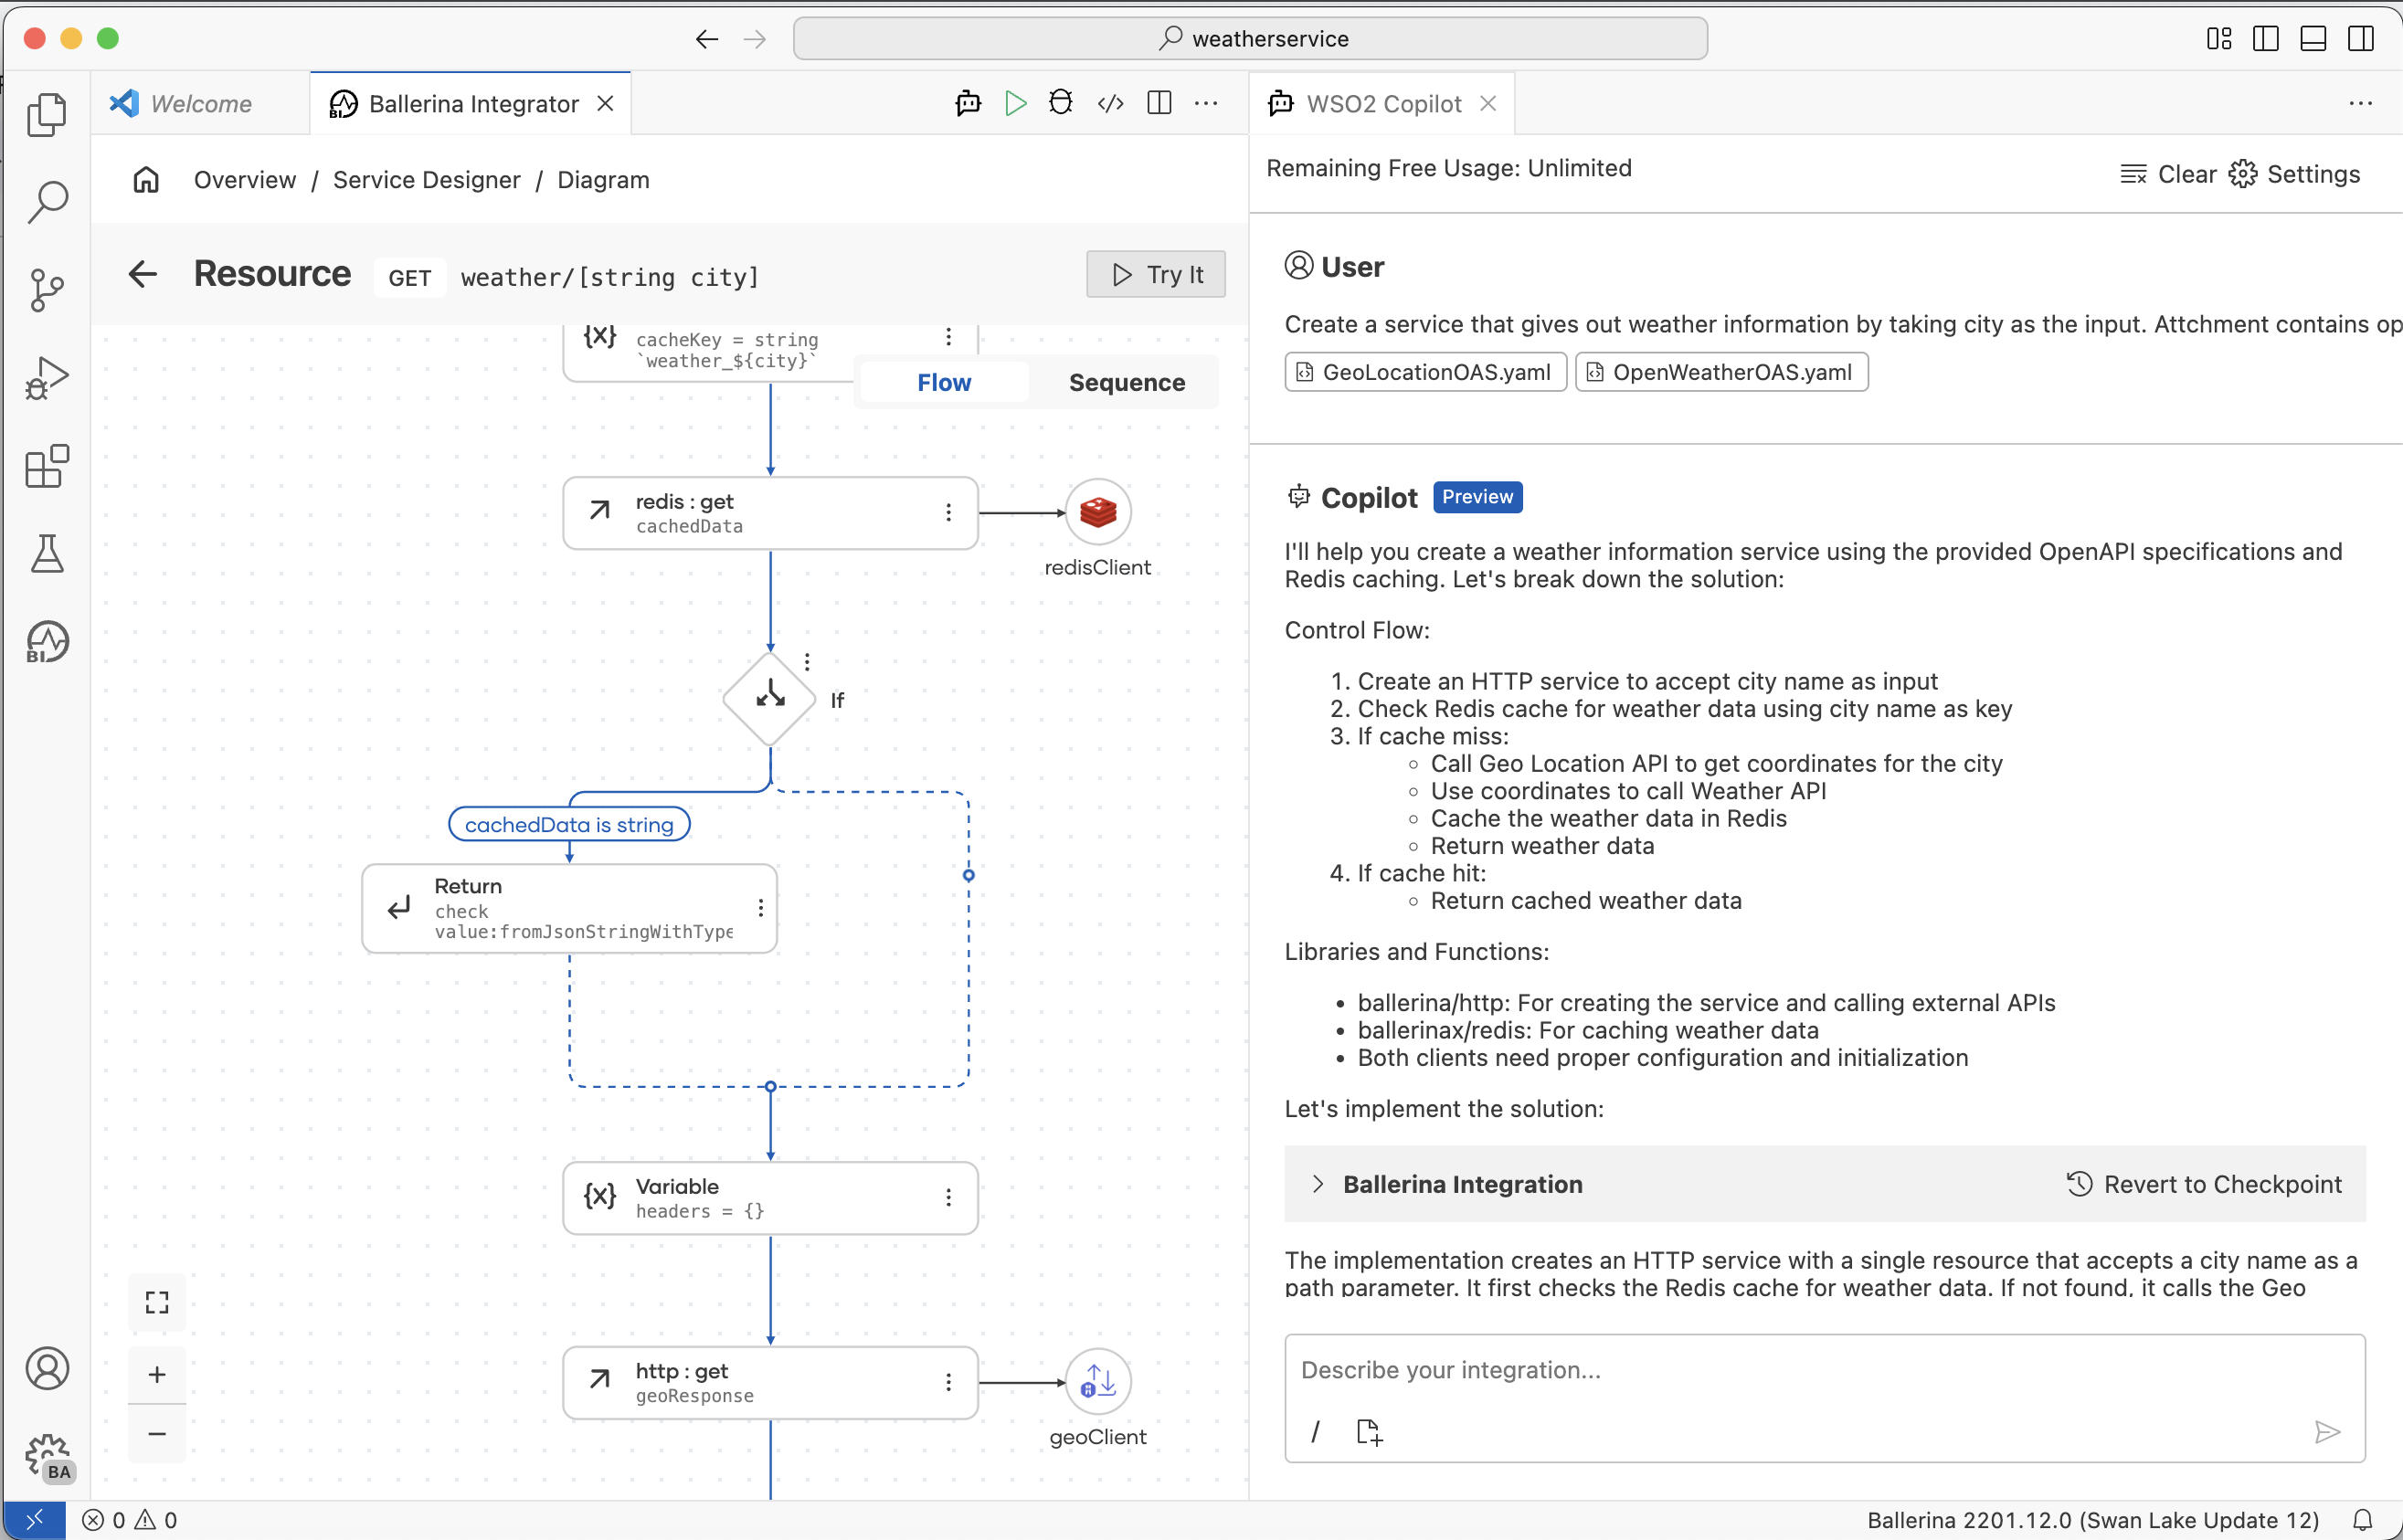Send the Copilot message

pos(2327,1432)
